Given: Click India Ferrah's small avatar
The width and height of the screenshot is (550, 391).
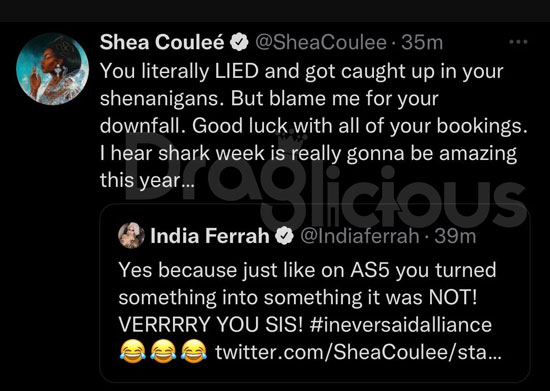Looking at the screenshot, I should tap(131, 235).
